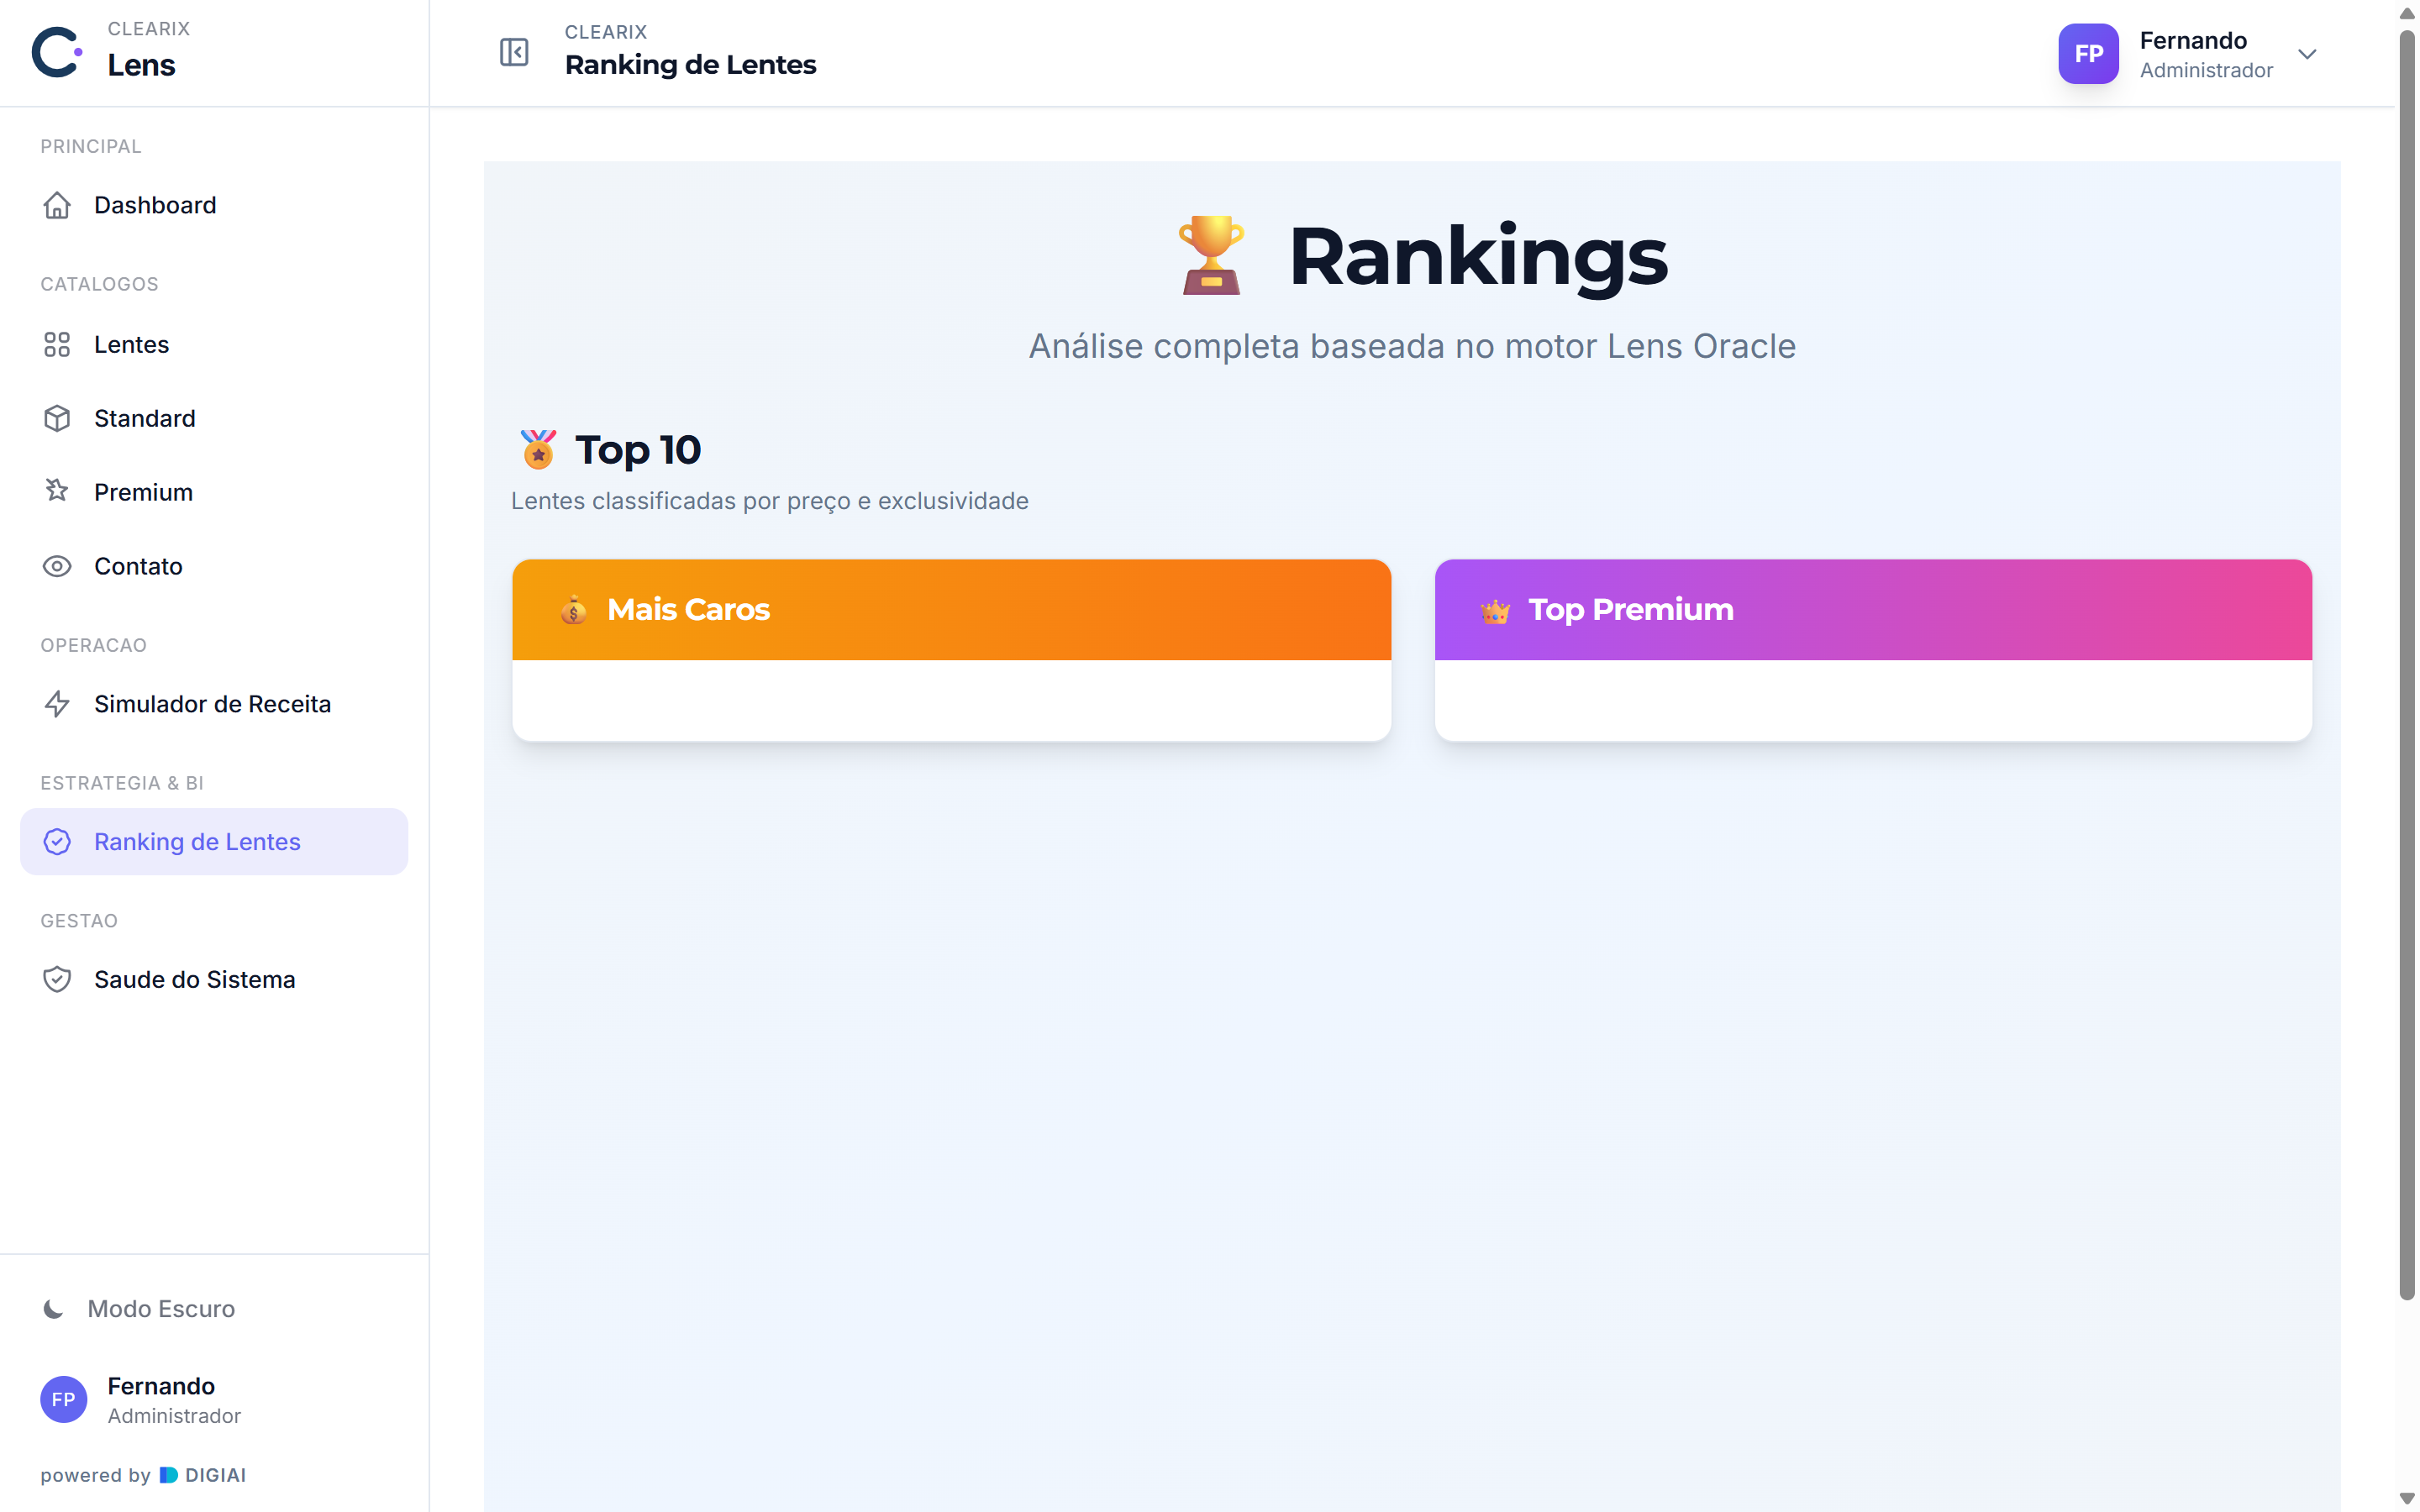This screenshot has width=2420, height=1512.
Task: Open the FP avatar menu in header
Action: (2088, 54)
